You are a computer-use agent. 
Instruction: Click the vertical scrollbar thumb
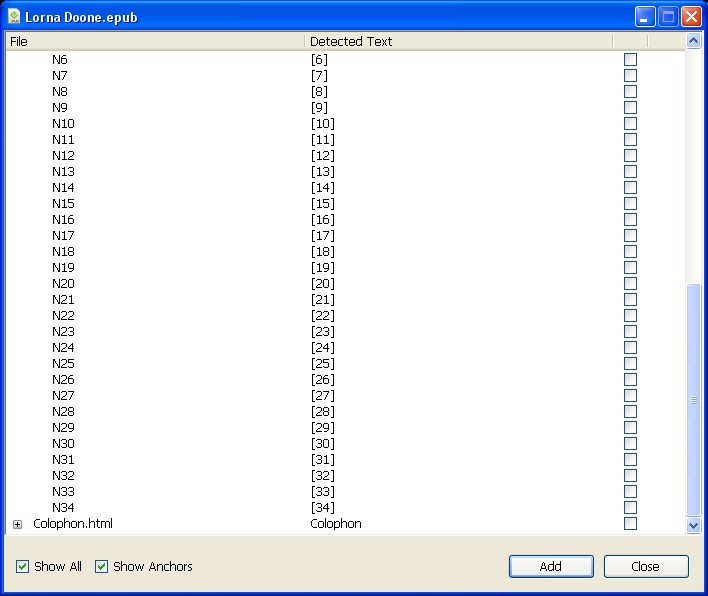pos(693,400)
